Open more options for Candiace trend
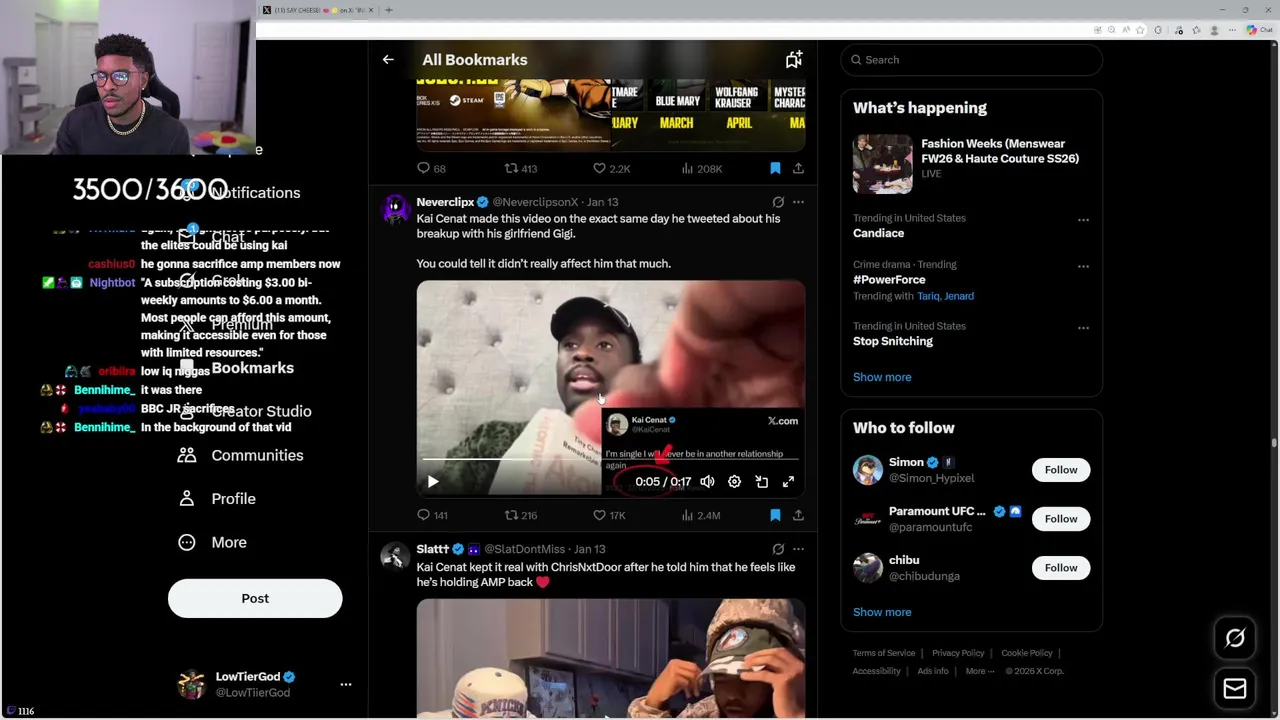 click(1083, 220)
